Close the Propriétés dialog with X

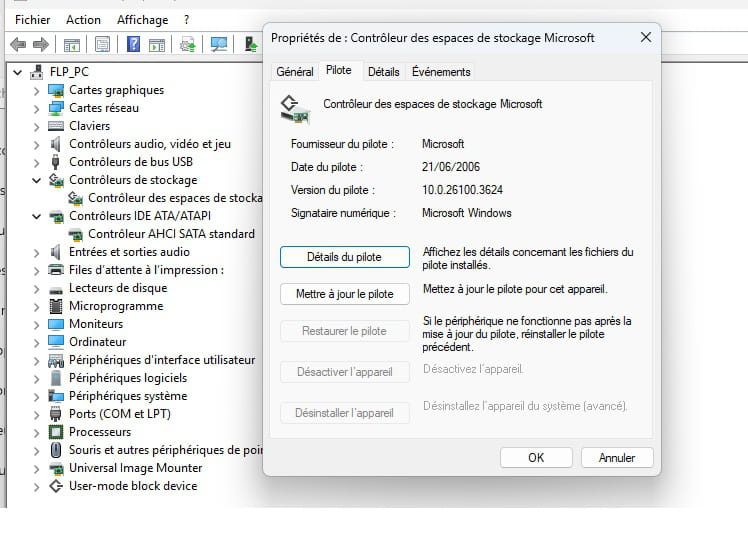pos(646,37)
